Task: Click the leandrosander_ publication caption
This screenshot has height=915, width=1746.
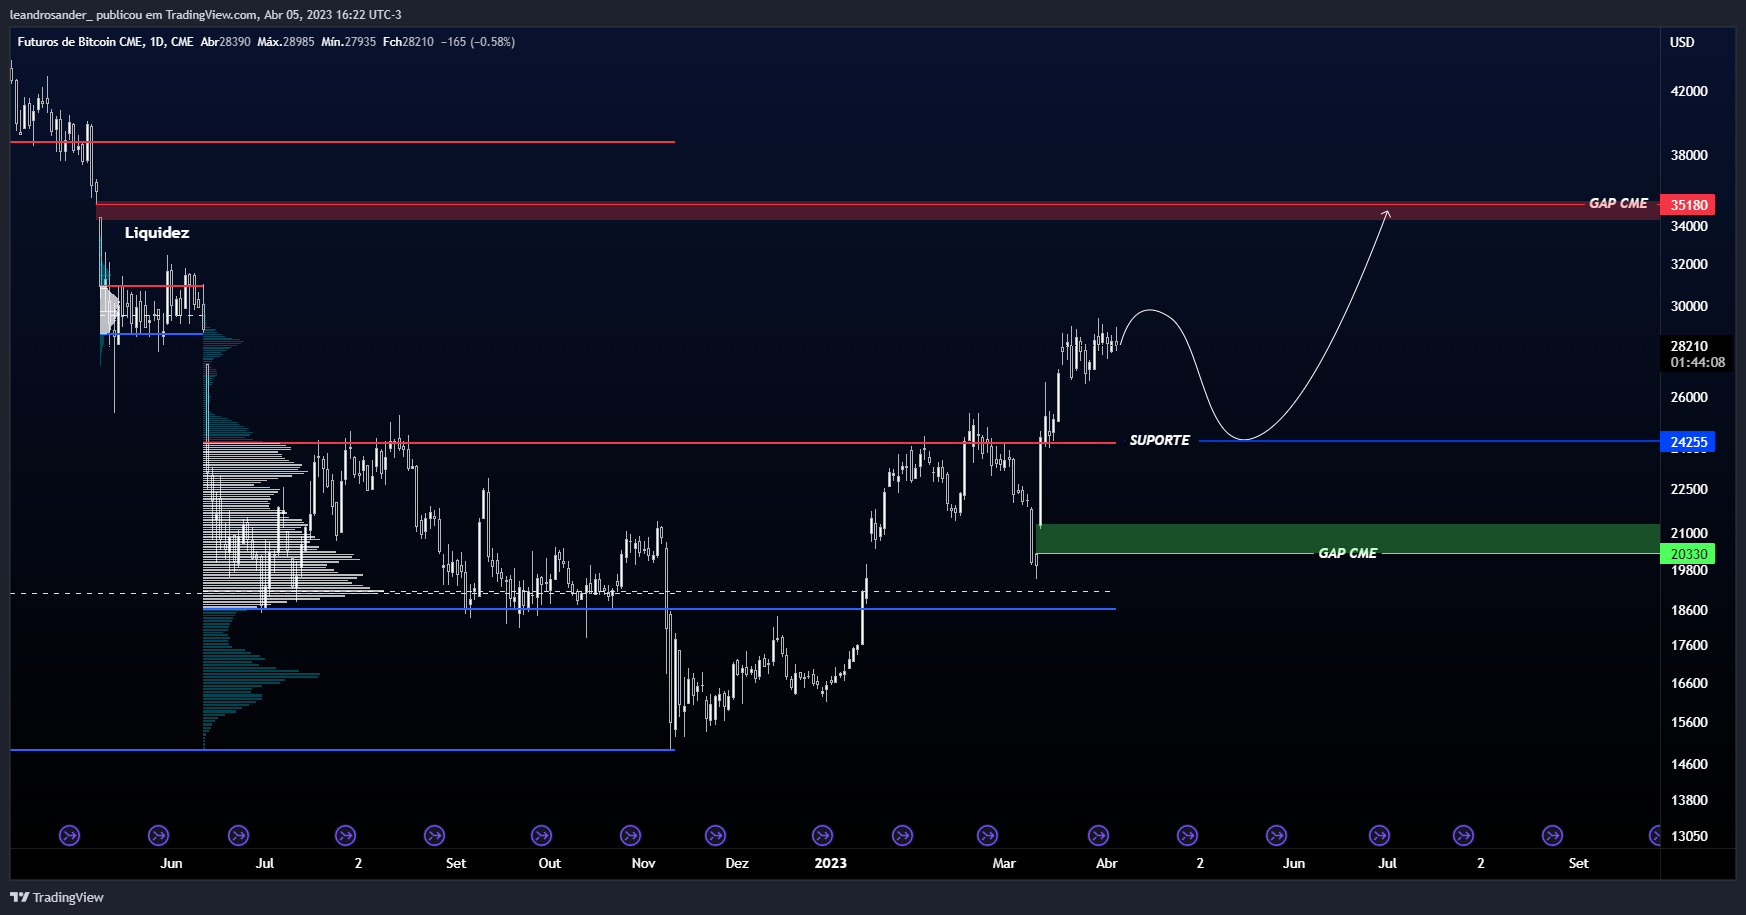Action: (205, 15)
